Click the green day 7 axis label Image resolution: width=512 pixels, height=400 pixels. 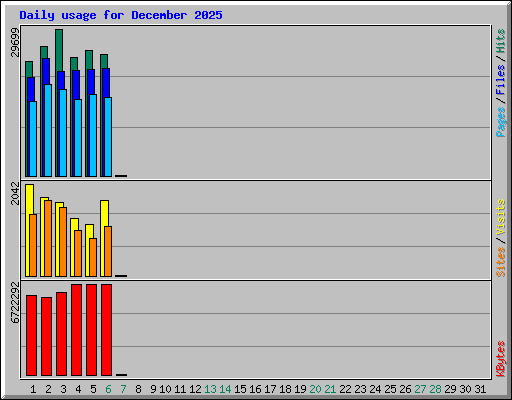[123, 389]
